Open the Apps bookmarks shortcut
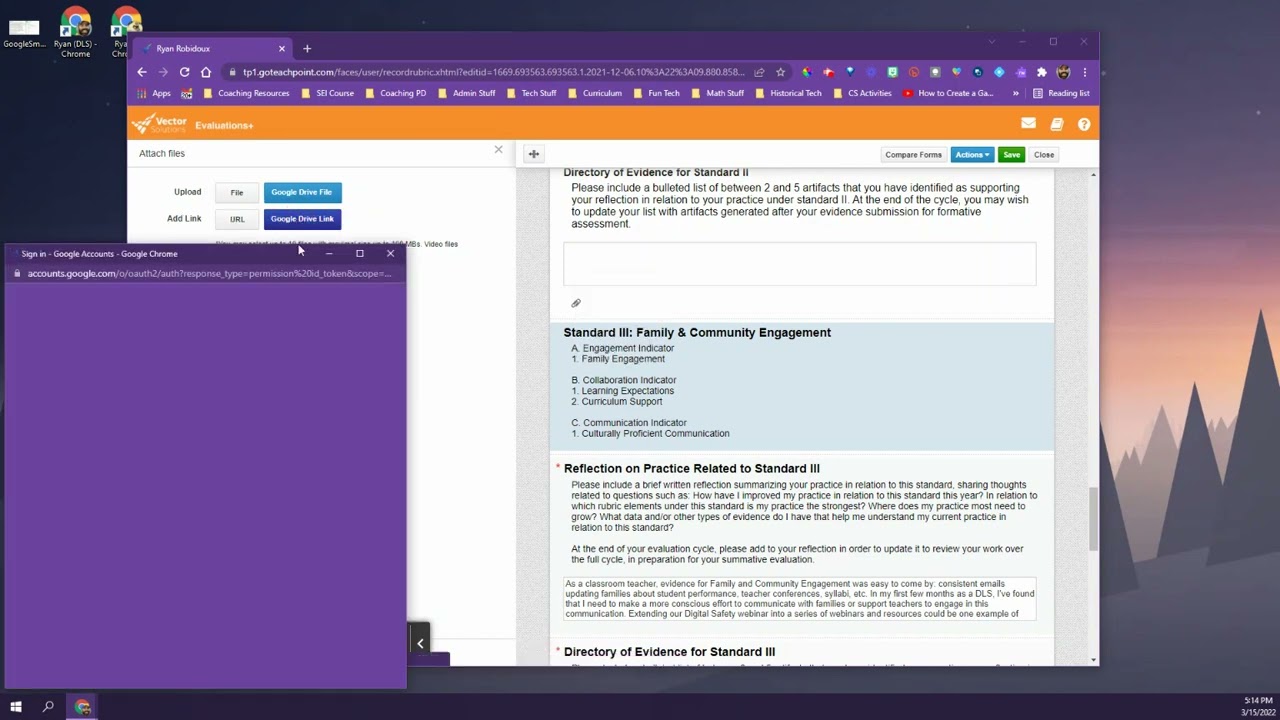Screen dimensions: 1280x720 pyautogui.click(x=154, y=93)
